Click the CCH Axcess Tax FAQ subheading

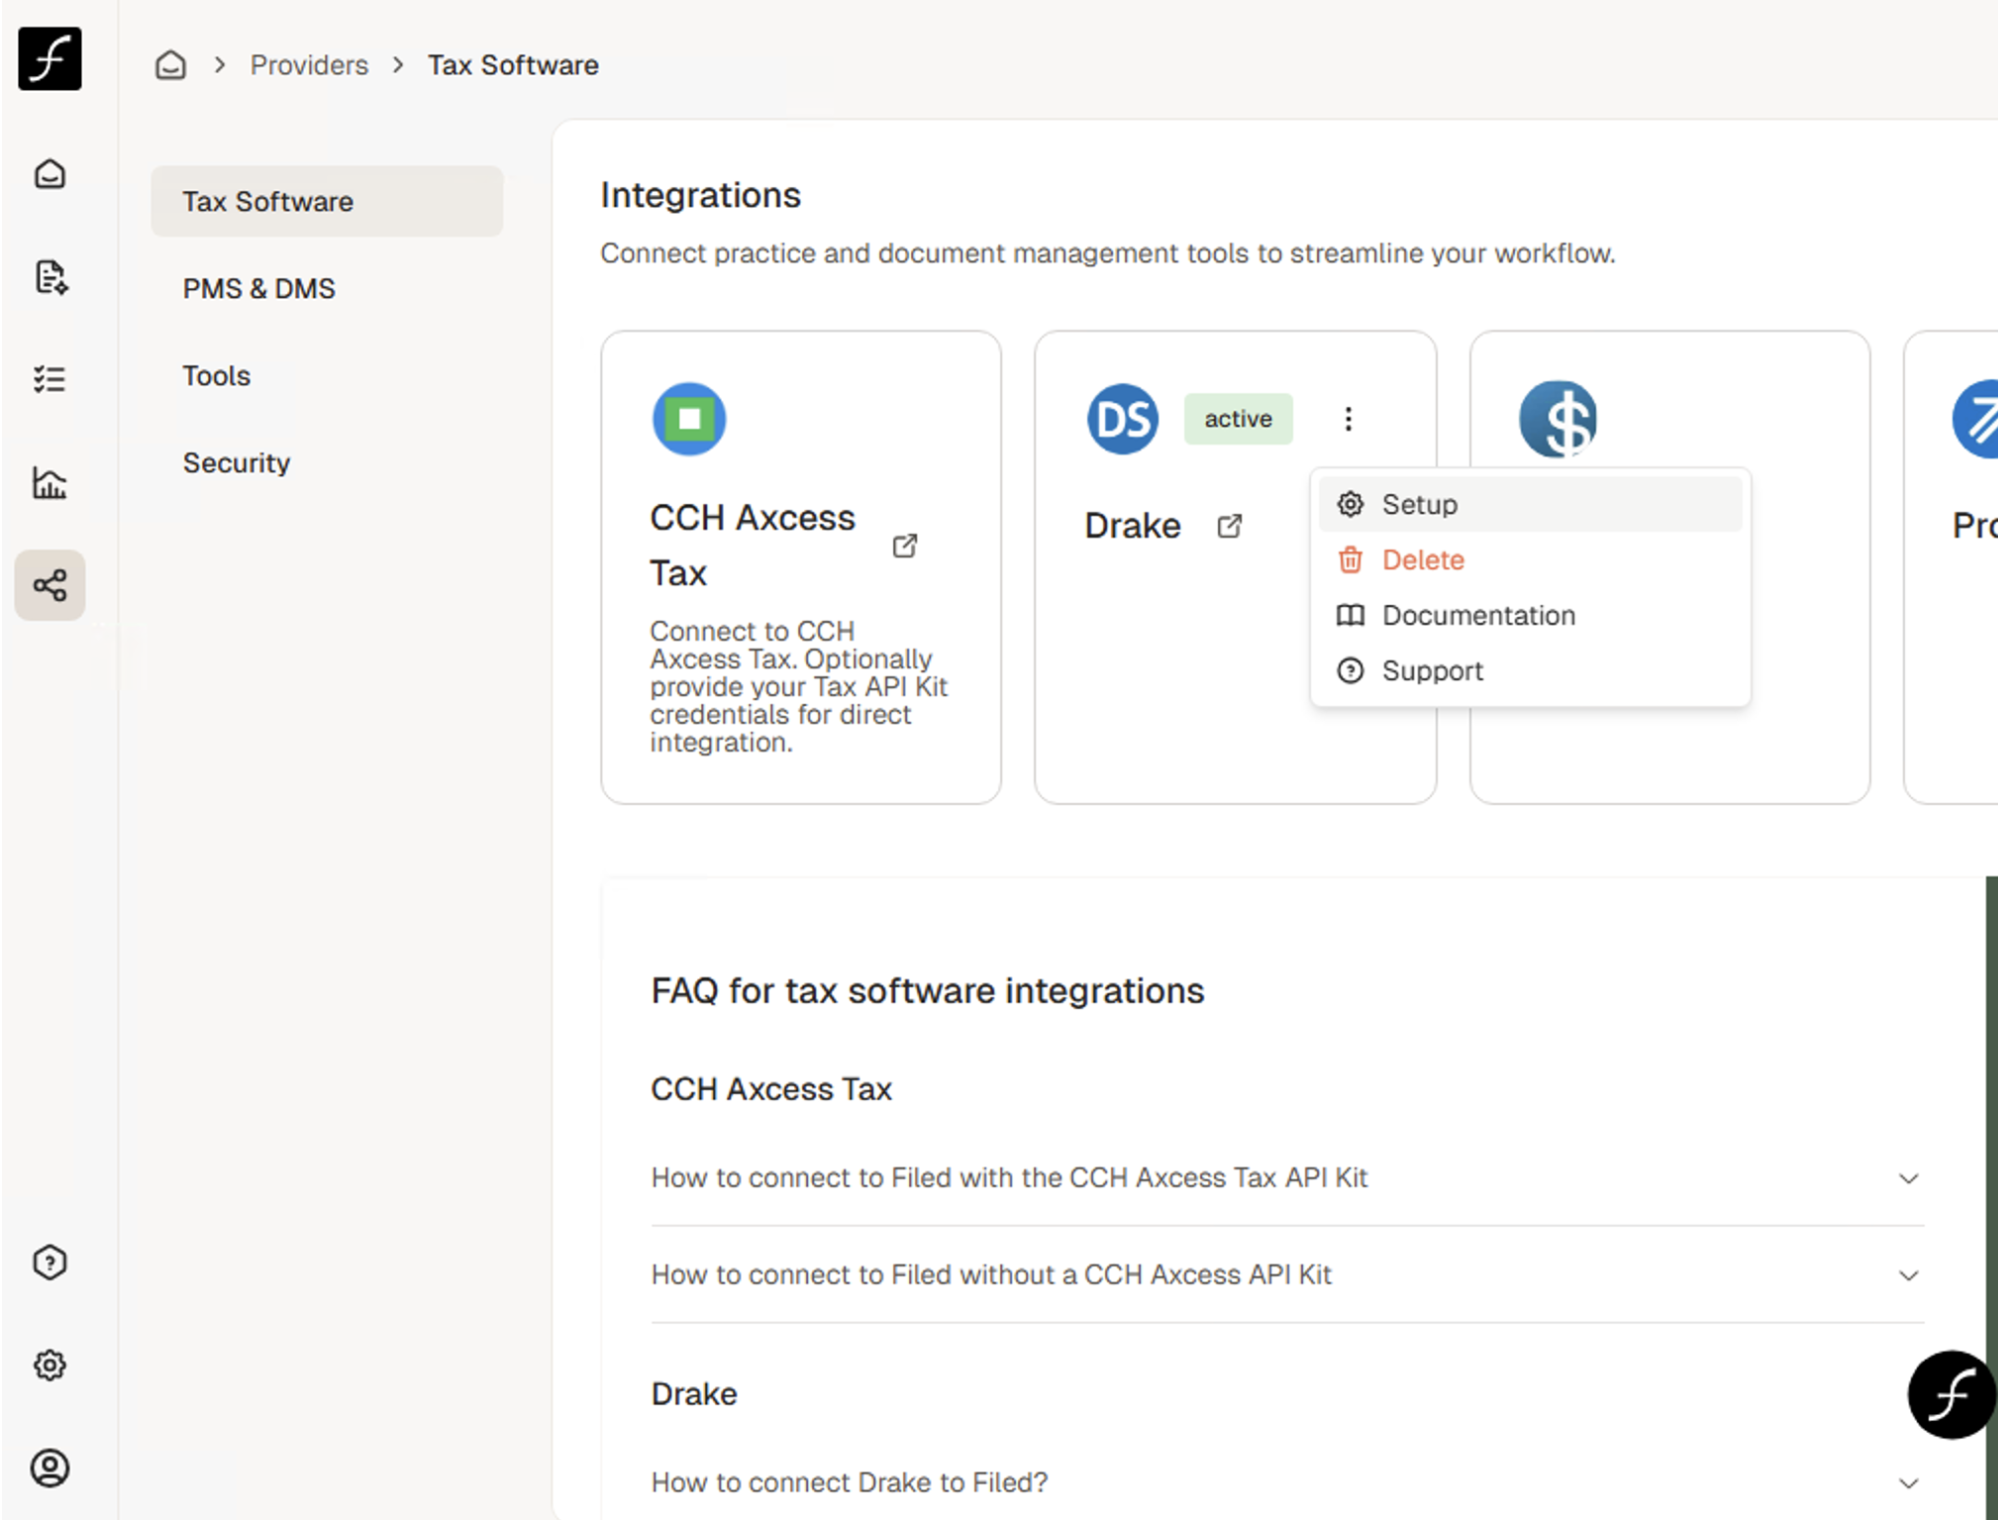click(x=771, y=1089)
